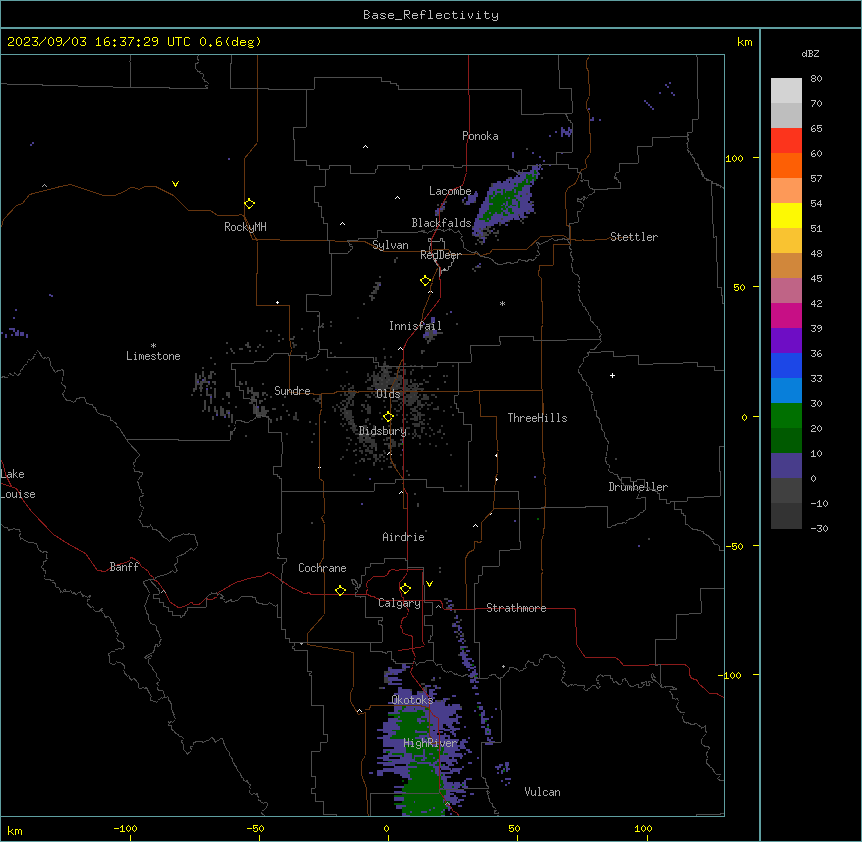Click the white 80 dBZ color swatch

(x=786, y=91)
